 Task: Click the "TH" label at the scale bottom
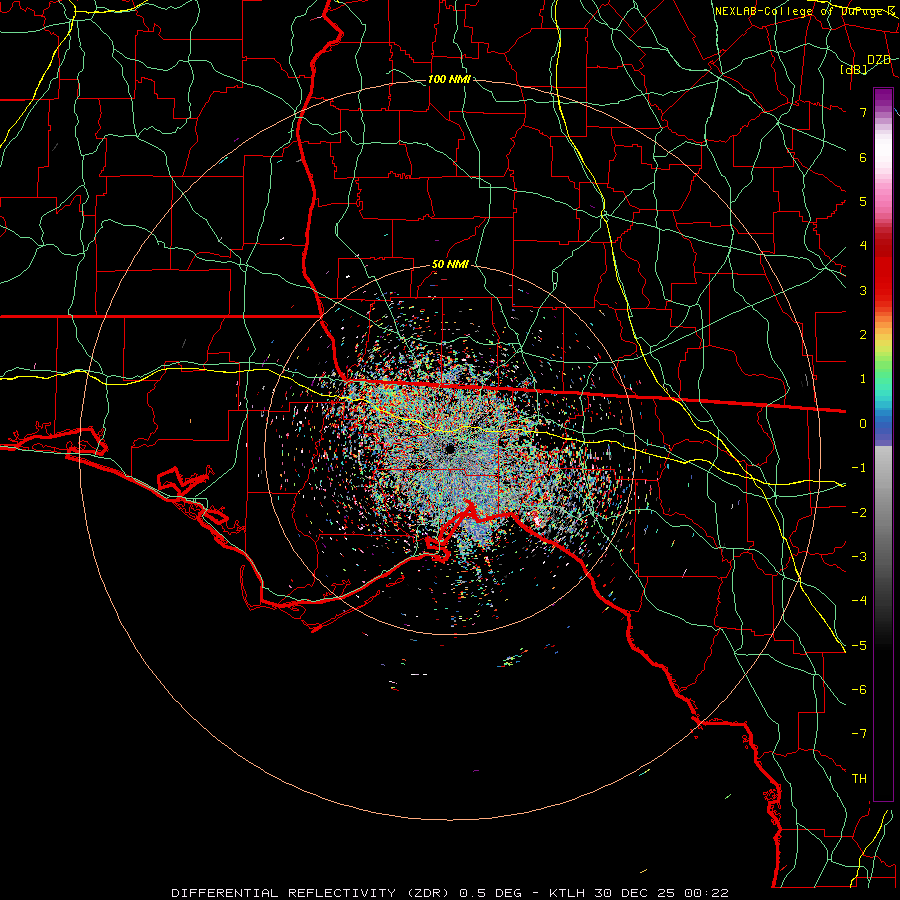click(859, 779)
